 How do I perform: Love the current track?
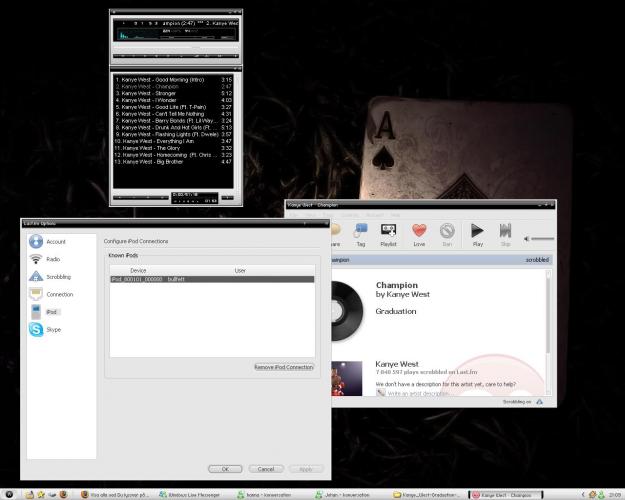tap(420, 234)
